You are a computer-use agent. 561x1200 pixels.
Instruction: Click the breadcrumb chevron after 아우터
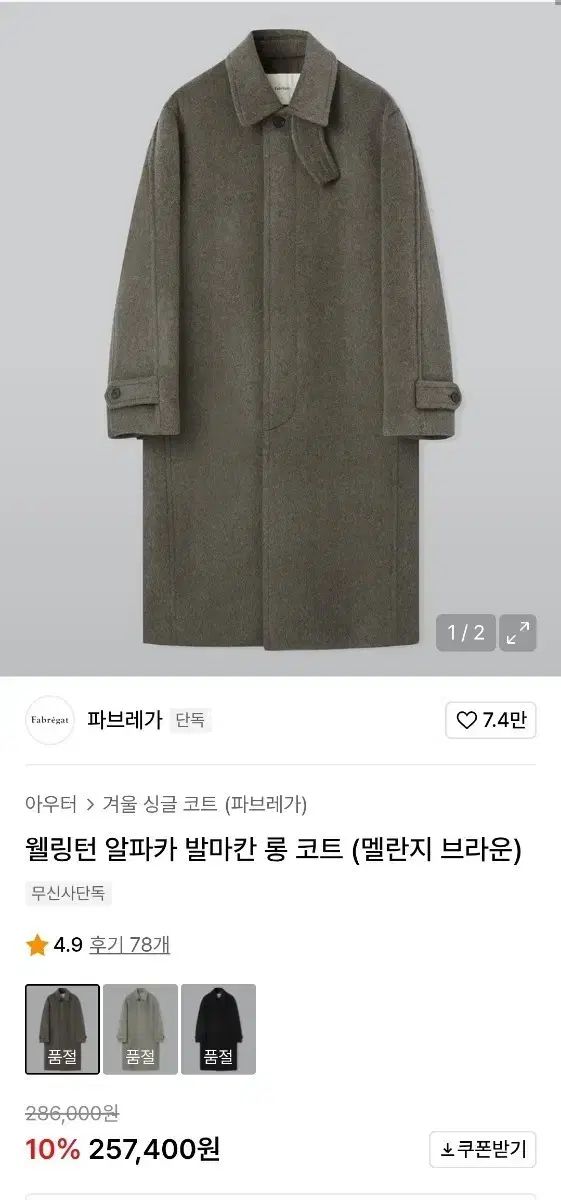[x=91, y=804]
